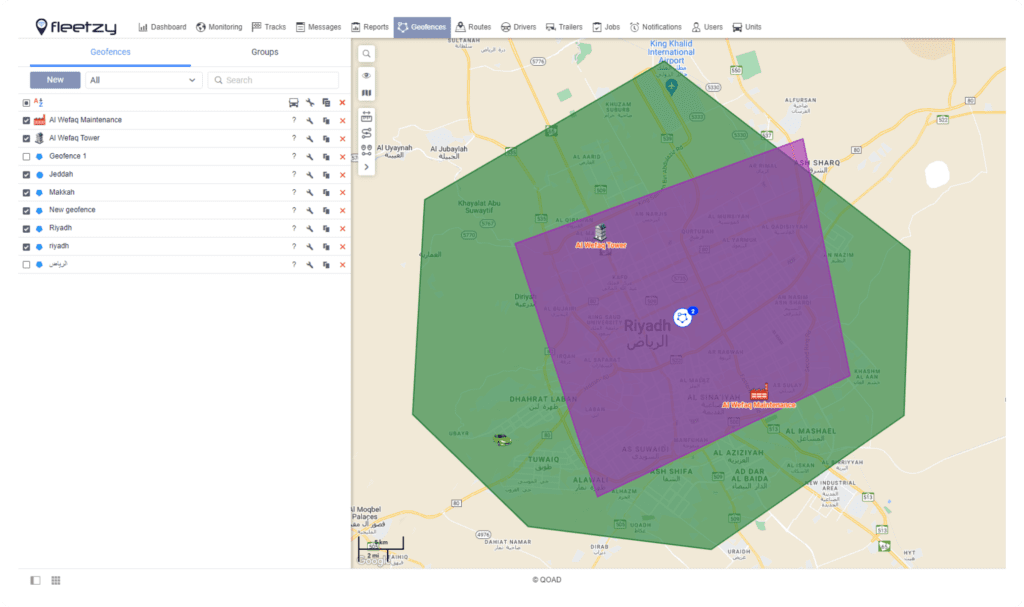The height and width of the screenshot is (607, 1024).
Task: Click the New geofence button
Action: coord(55,80)
